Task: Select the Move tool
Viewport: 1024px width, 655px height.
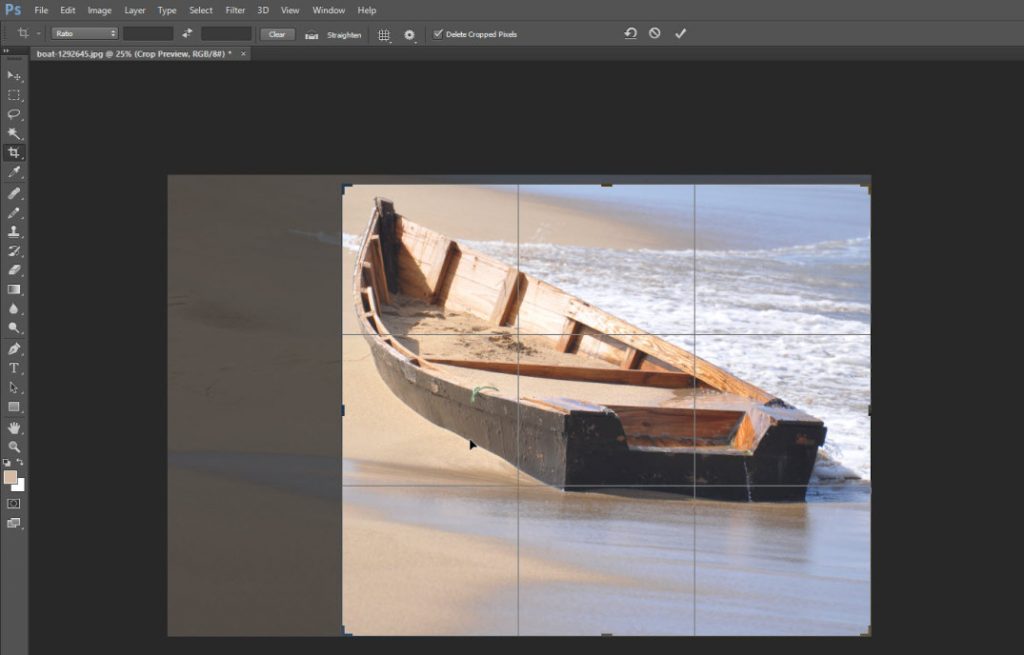Action: pos(14,76)
